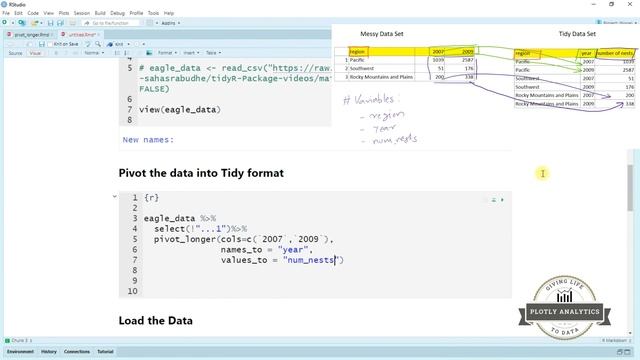The width and height of the screenshot is (640, 360).
Task: Click the numbered list icon
Action: tap(126, 53)
